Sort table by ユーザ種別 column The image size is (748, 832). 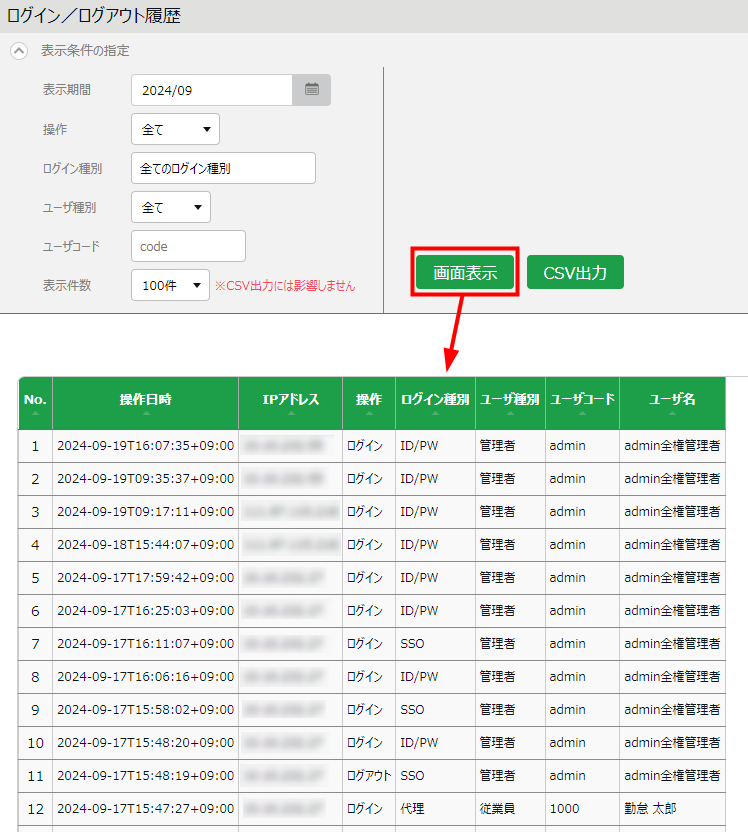pyautogui.click(x=509, y=400)
